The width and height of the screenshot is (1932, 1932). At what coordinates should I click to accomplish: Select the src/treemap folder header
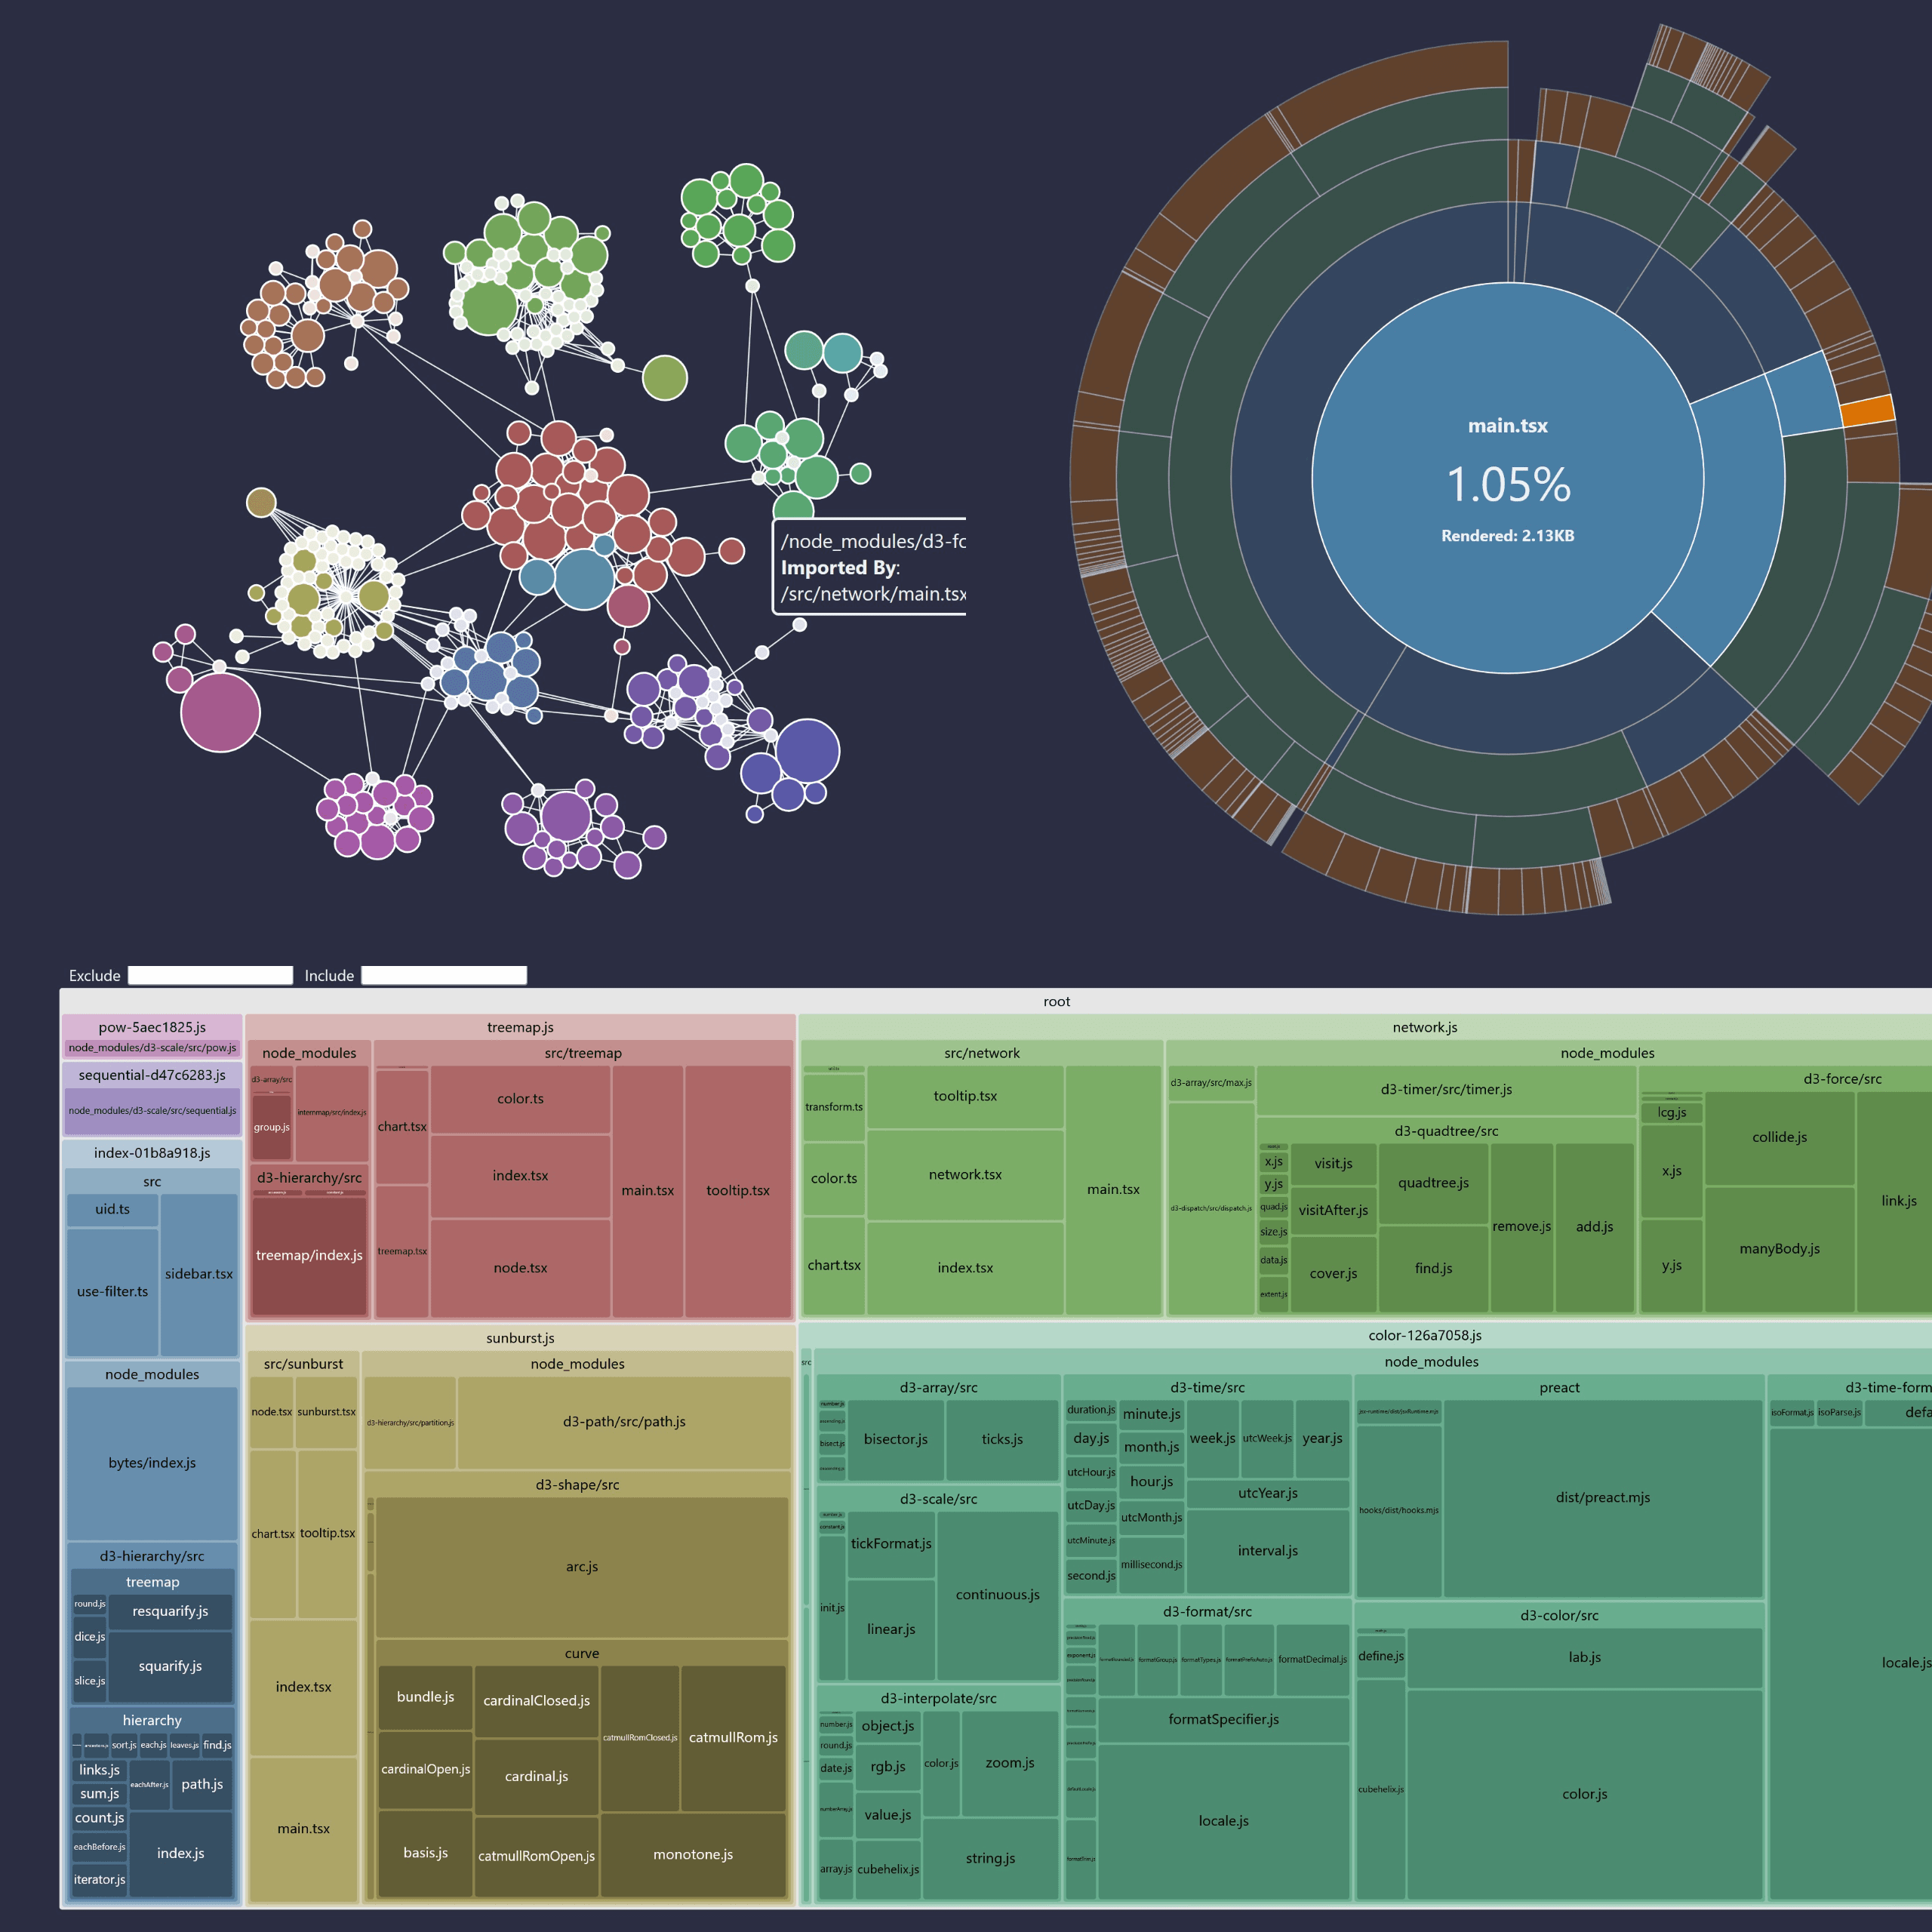tap(583, 1053)
